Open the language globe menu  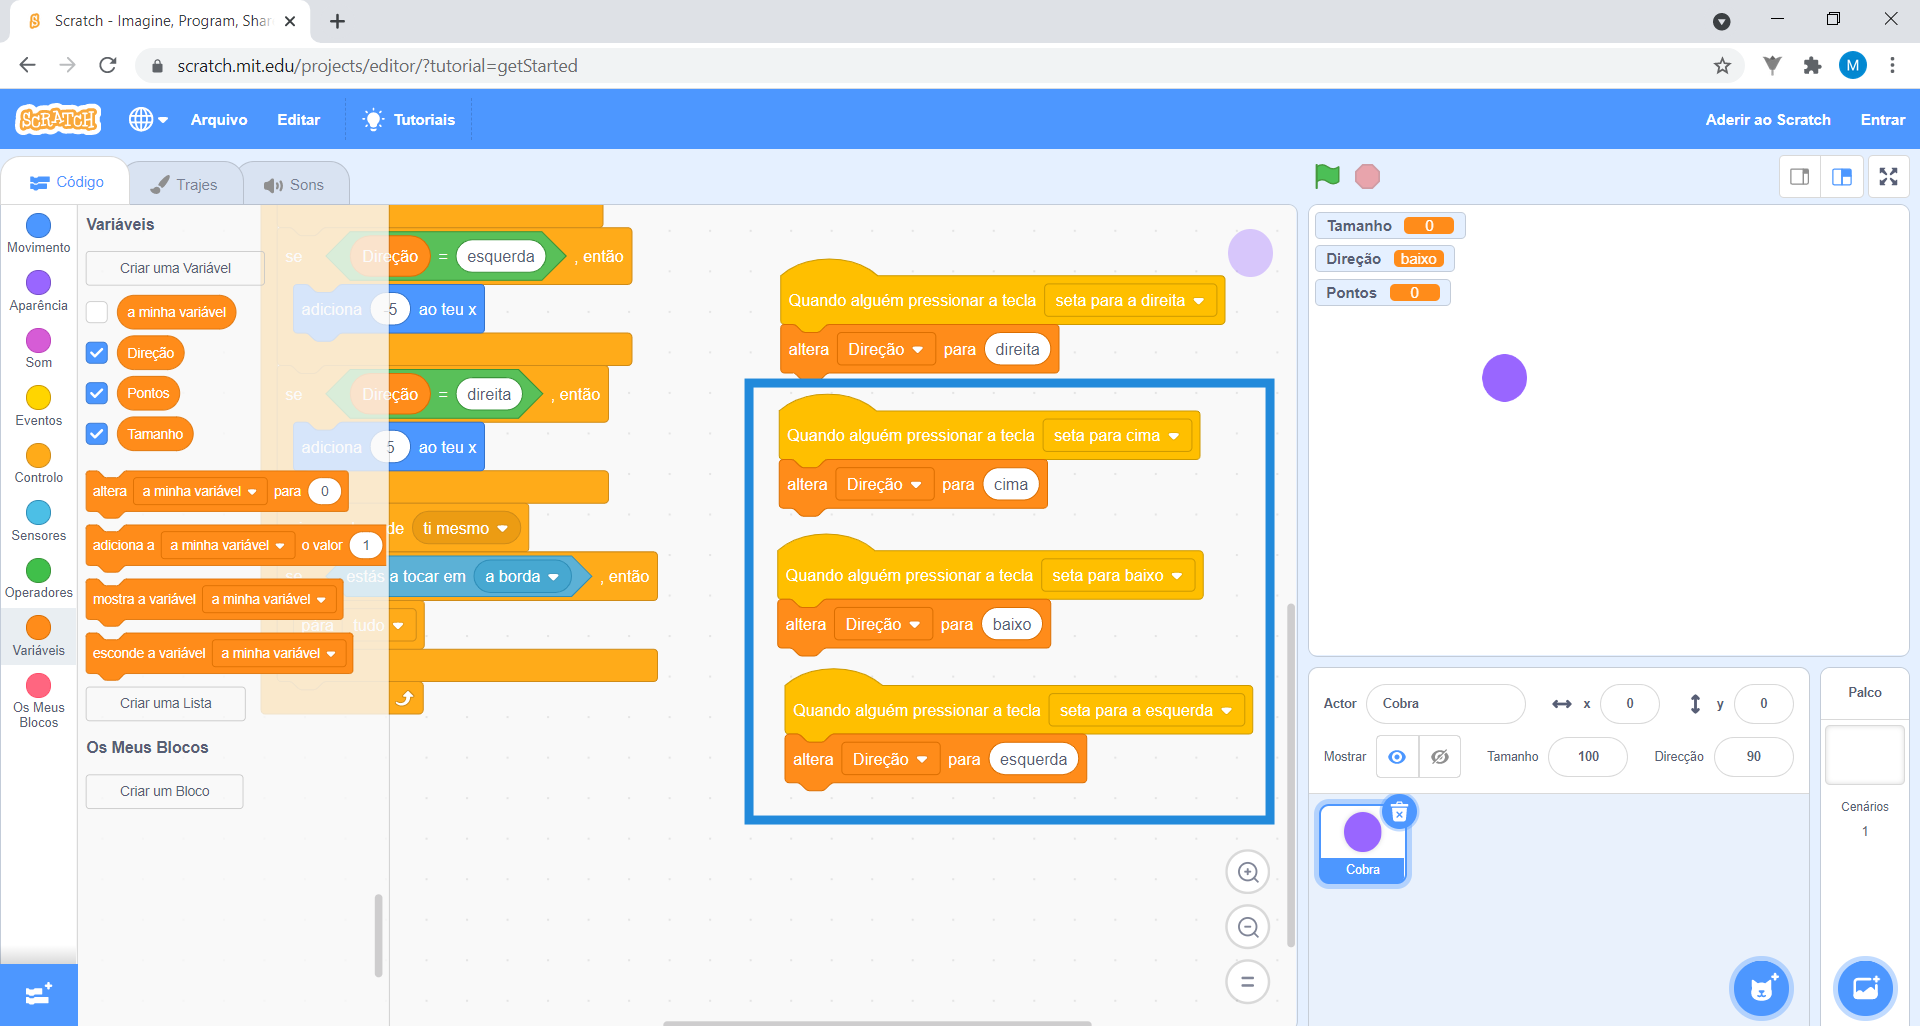pos(148,119)
